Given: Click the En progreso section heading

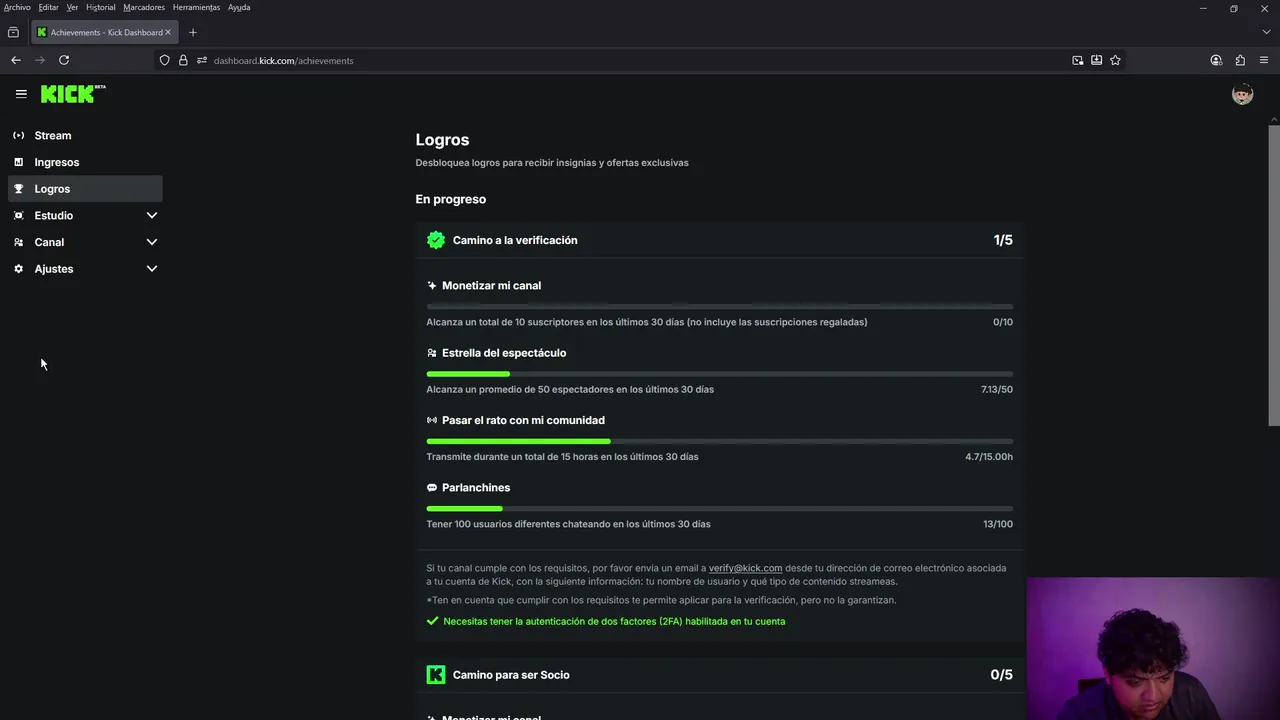Looking at the screenshot, I should (x=451, y=199).
